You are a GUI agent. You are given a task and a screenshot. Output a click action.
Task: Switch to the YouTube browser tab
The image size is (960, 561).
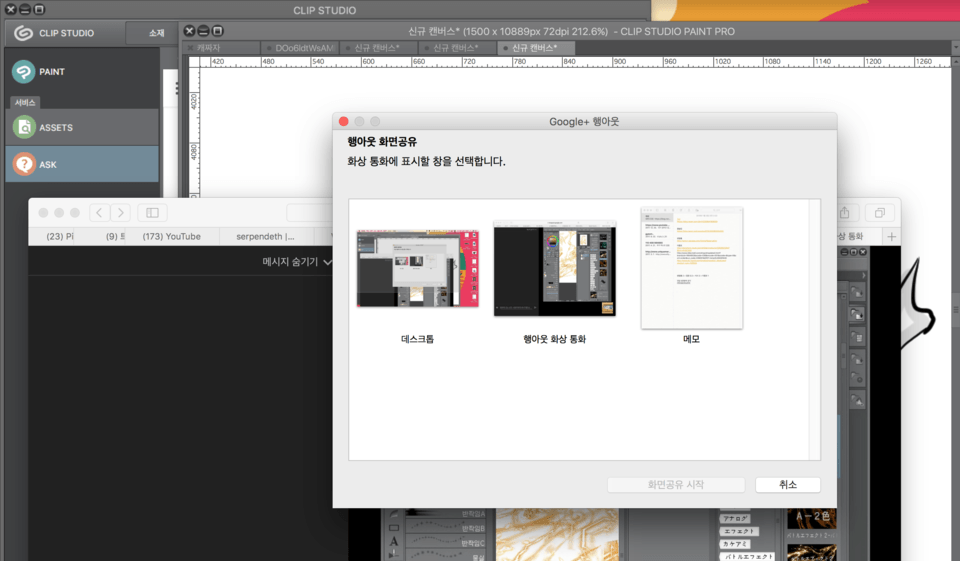(171, 237)
